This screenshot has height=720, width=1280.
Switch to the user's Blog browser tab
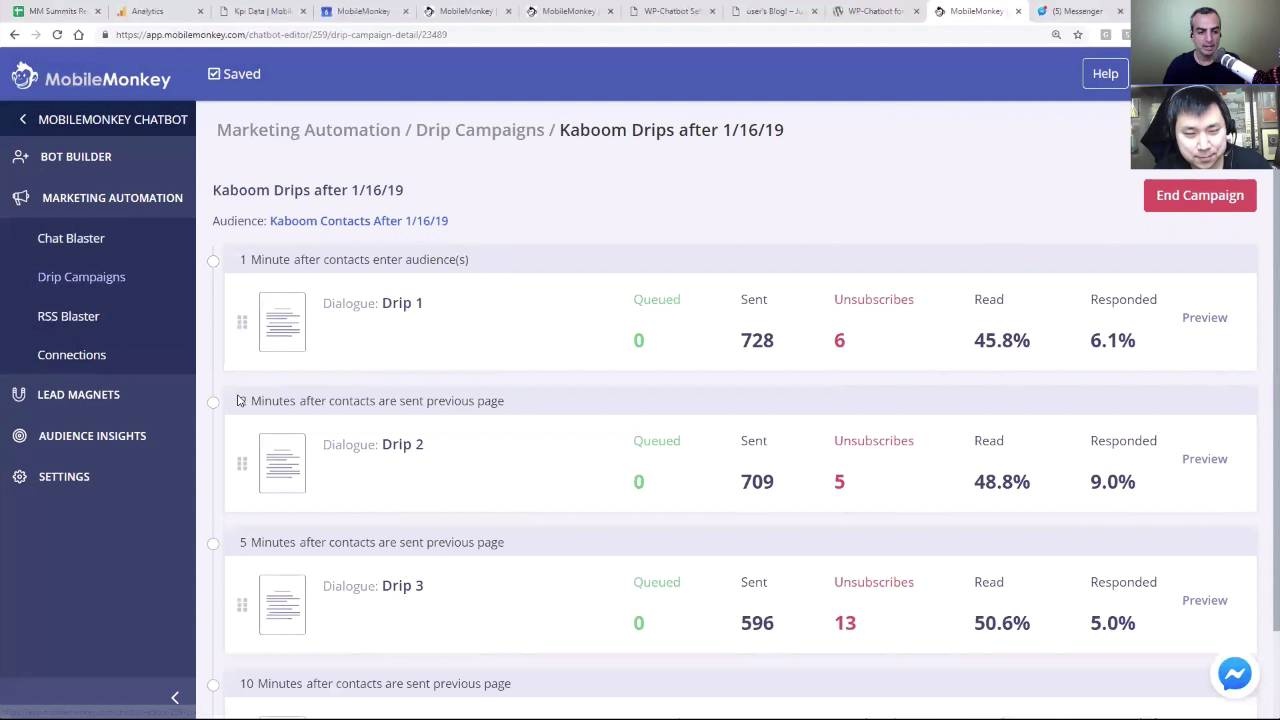tap(772, 11)
